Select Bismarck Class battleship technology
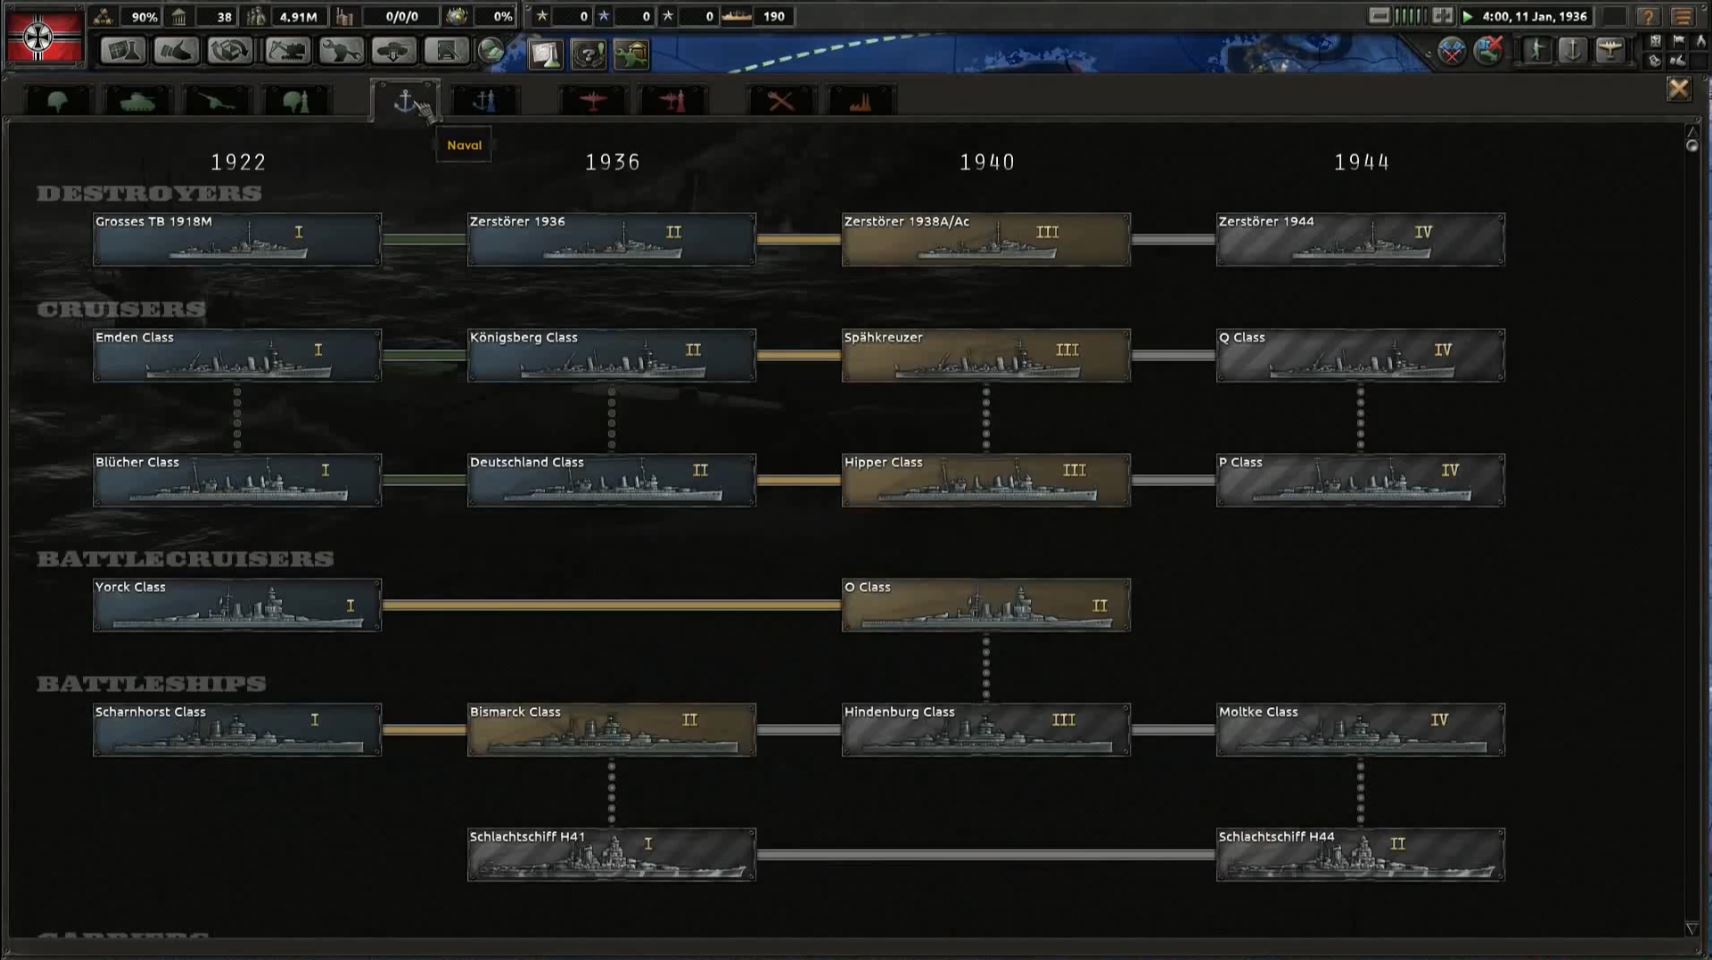The image size is (1712, 960). (611, 730)
